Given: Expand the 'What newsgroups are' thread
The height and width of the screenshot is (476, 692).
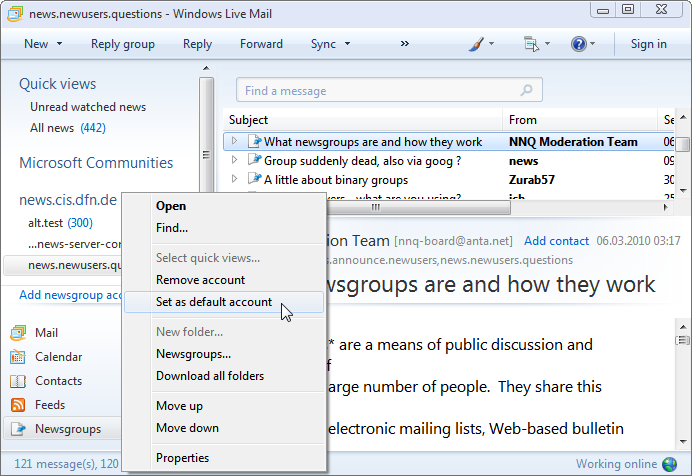Looking at the screenshot, I should click(234, 142).
